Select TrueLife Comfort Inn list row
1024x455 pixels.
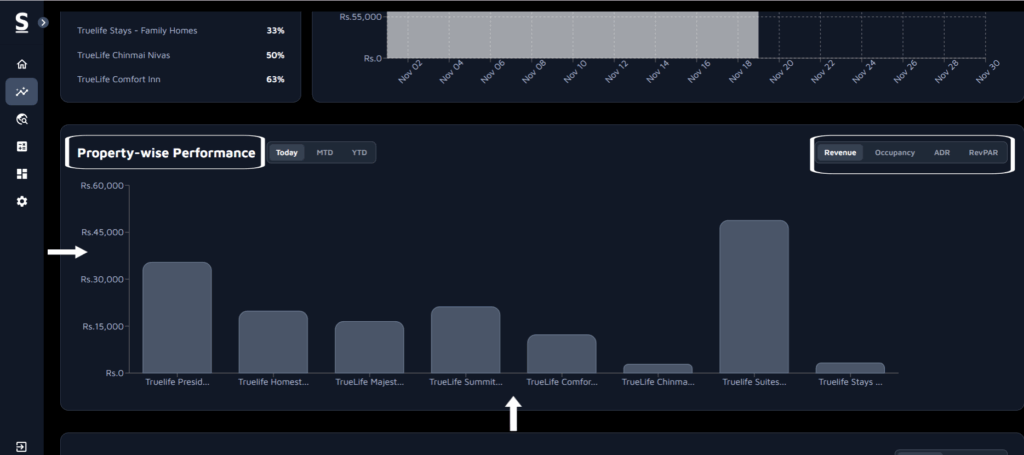click(181, 79)
